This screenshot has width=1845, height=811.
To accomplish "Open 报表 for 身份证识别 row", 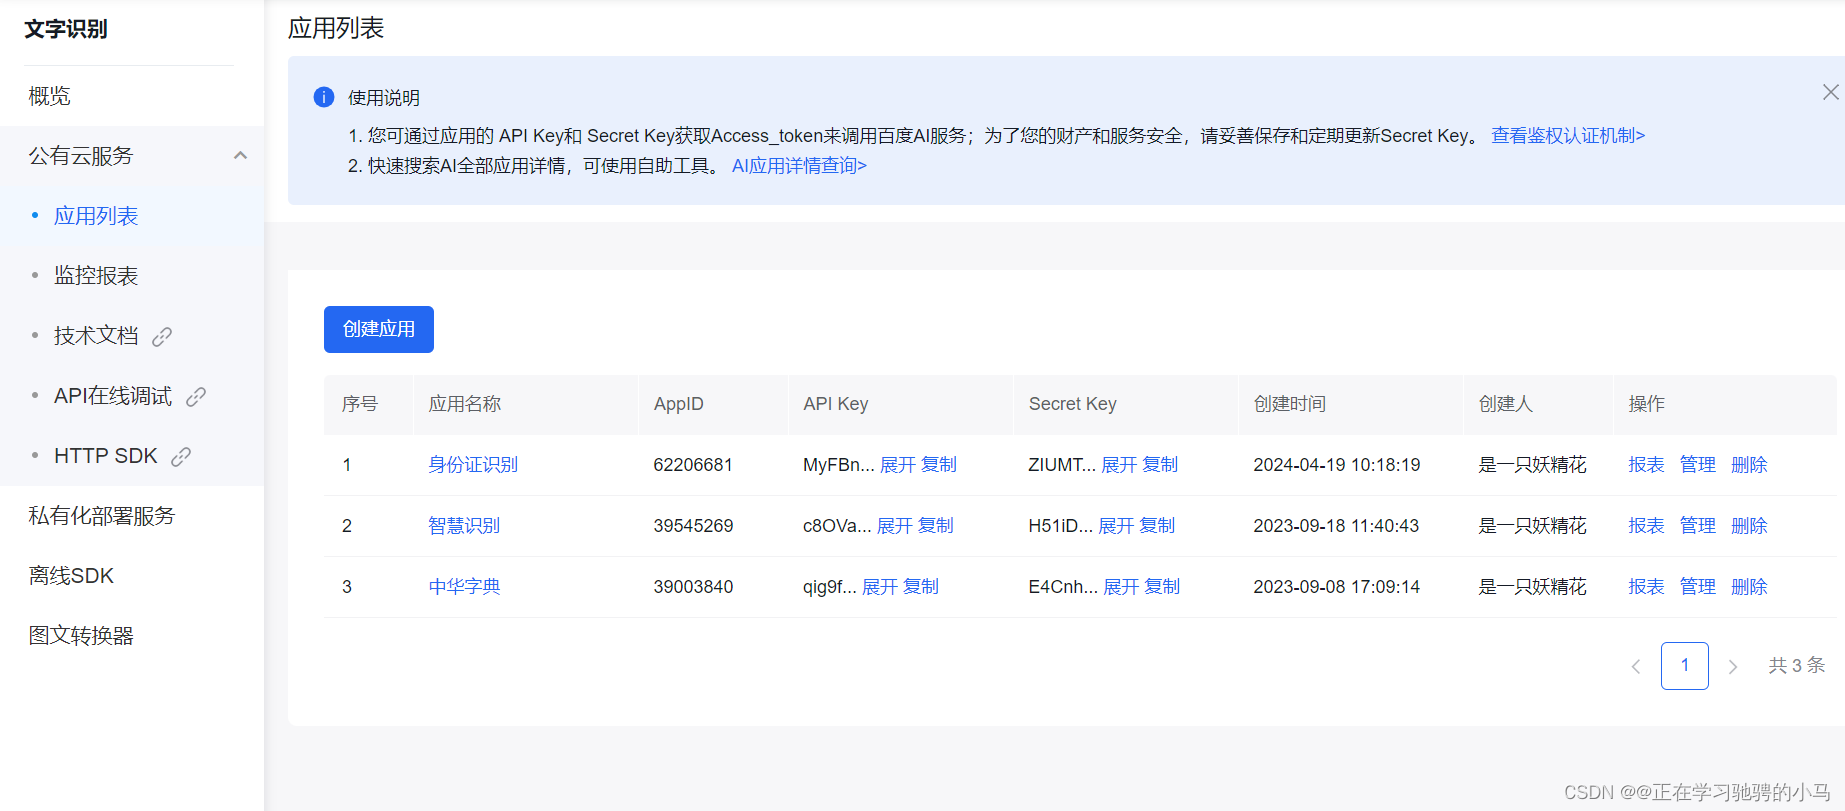I will click(x=1646, y=465).
